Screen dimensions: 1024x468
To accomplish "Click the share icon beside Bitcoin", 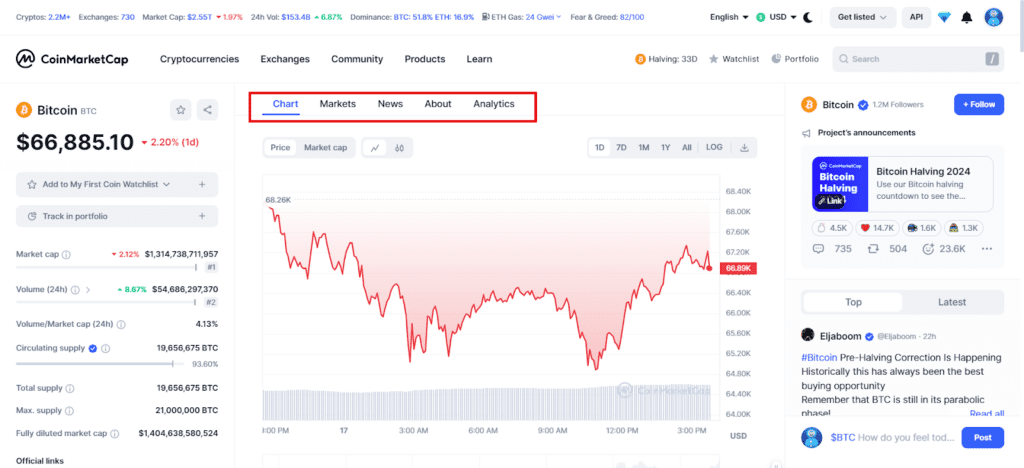I will point(208,110).
